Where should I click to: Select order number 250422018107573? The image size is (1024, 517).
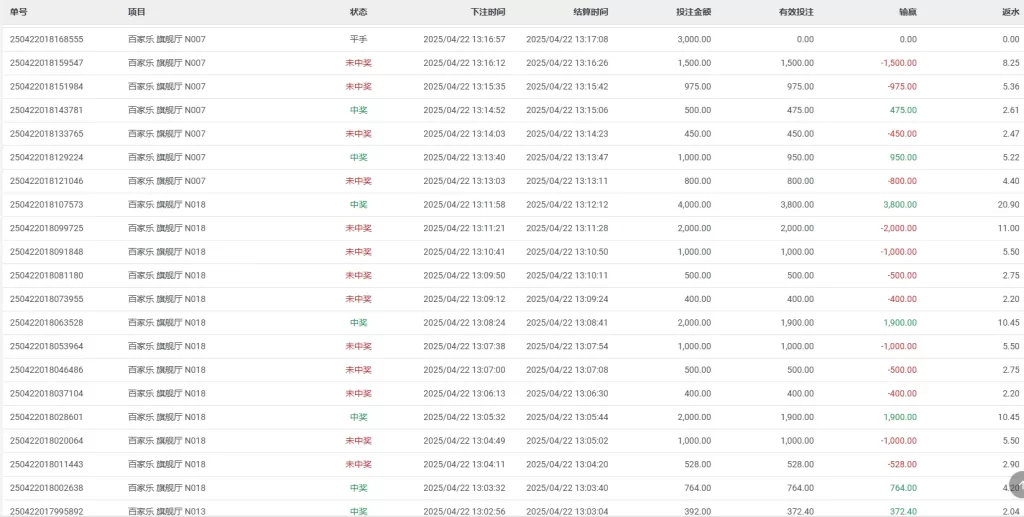tap(46, 204)
